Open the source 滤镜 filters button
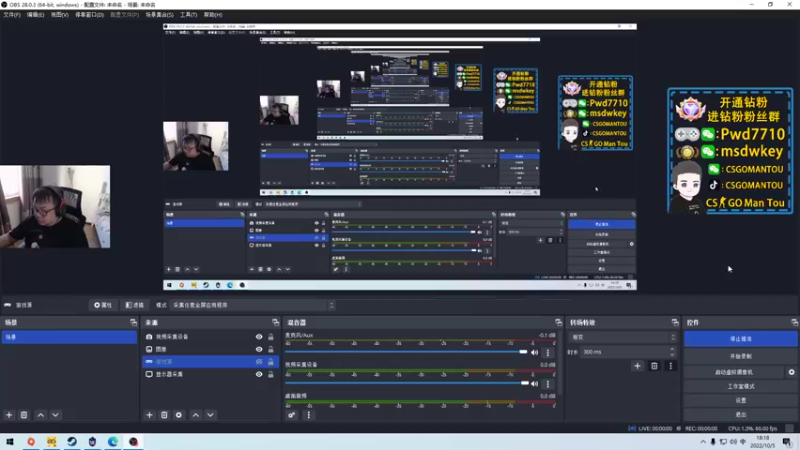This screenshot has height=450, width=800. tap(135, 305)
